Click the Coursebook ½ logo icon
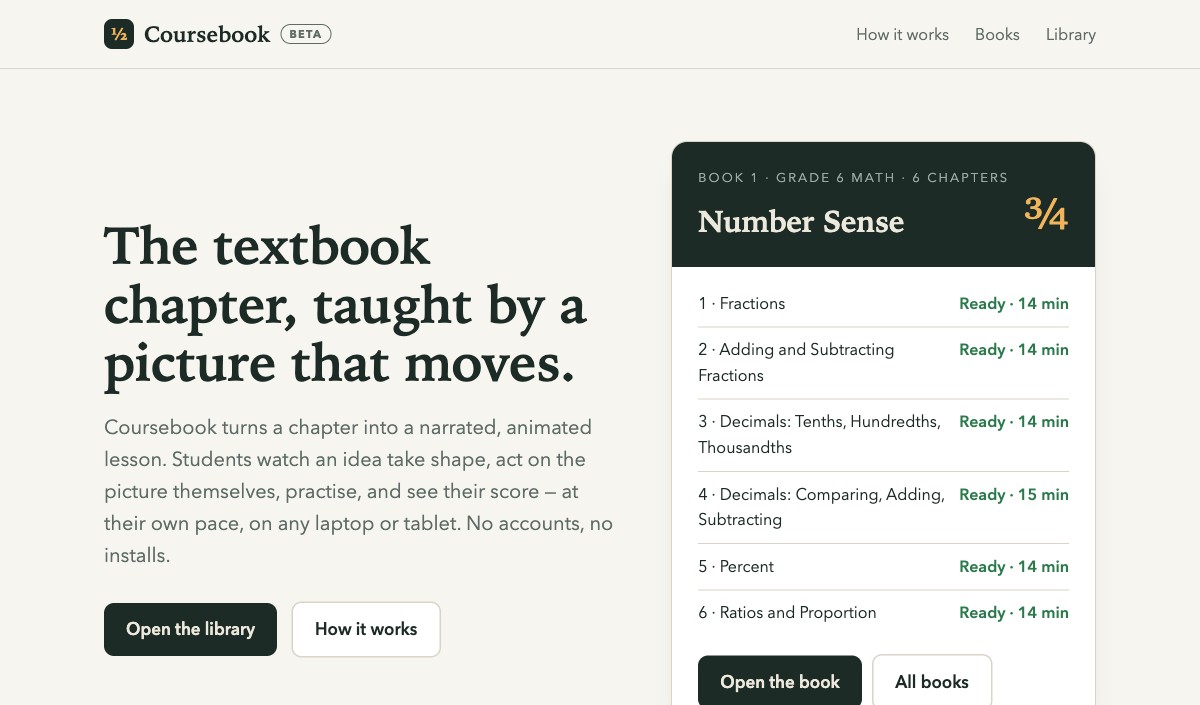The height and width of the screenshot is (705, 1200). 119,34
